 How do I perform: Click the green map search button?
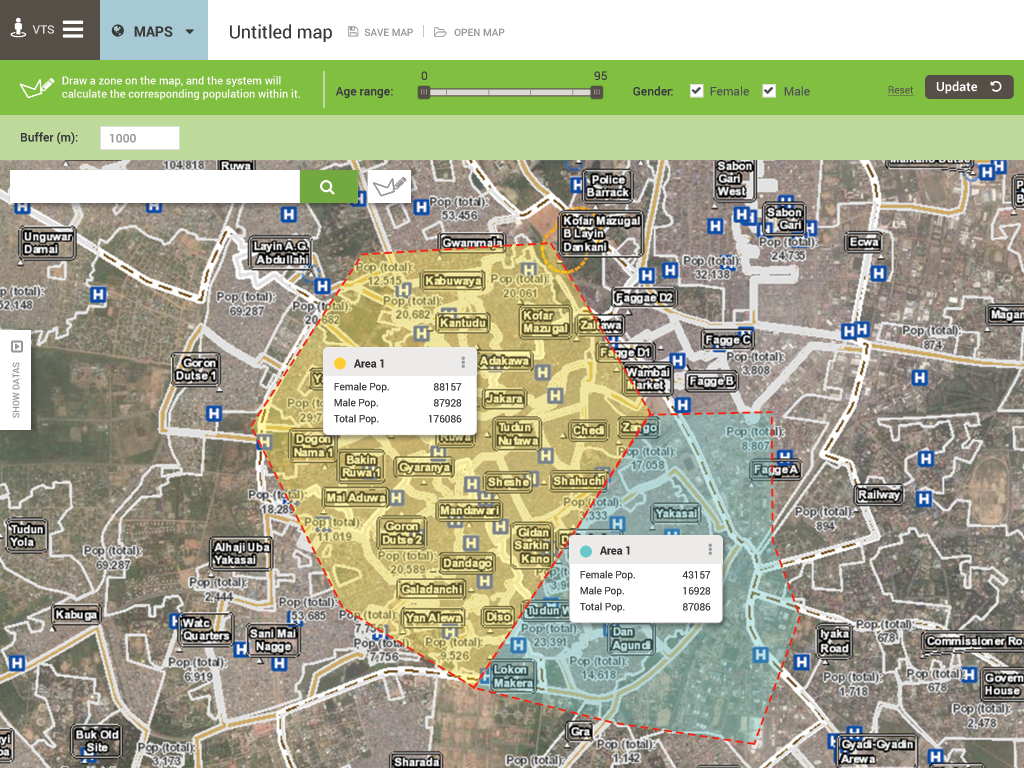pyautogui.click(x=328, y=187)
